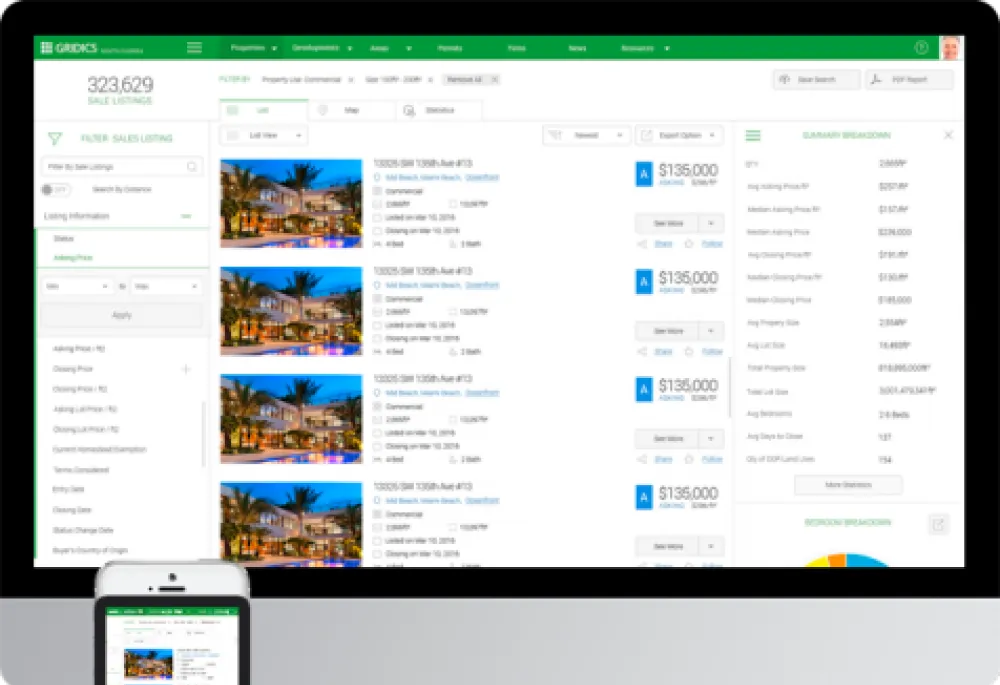Open the Min price dropdown
Screen dimensions: 1000x685
77,286
